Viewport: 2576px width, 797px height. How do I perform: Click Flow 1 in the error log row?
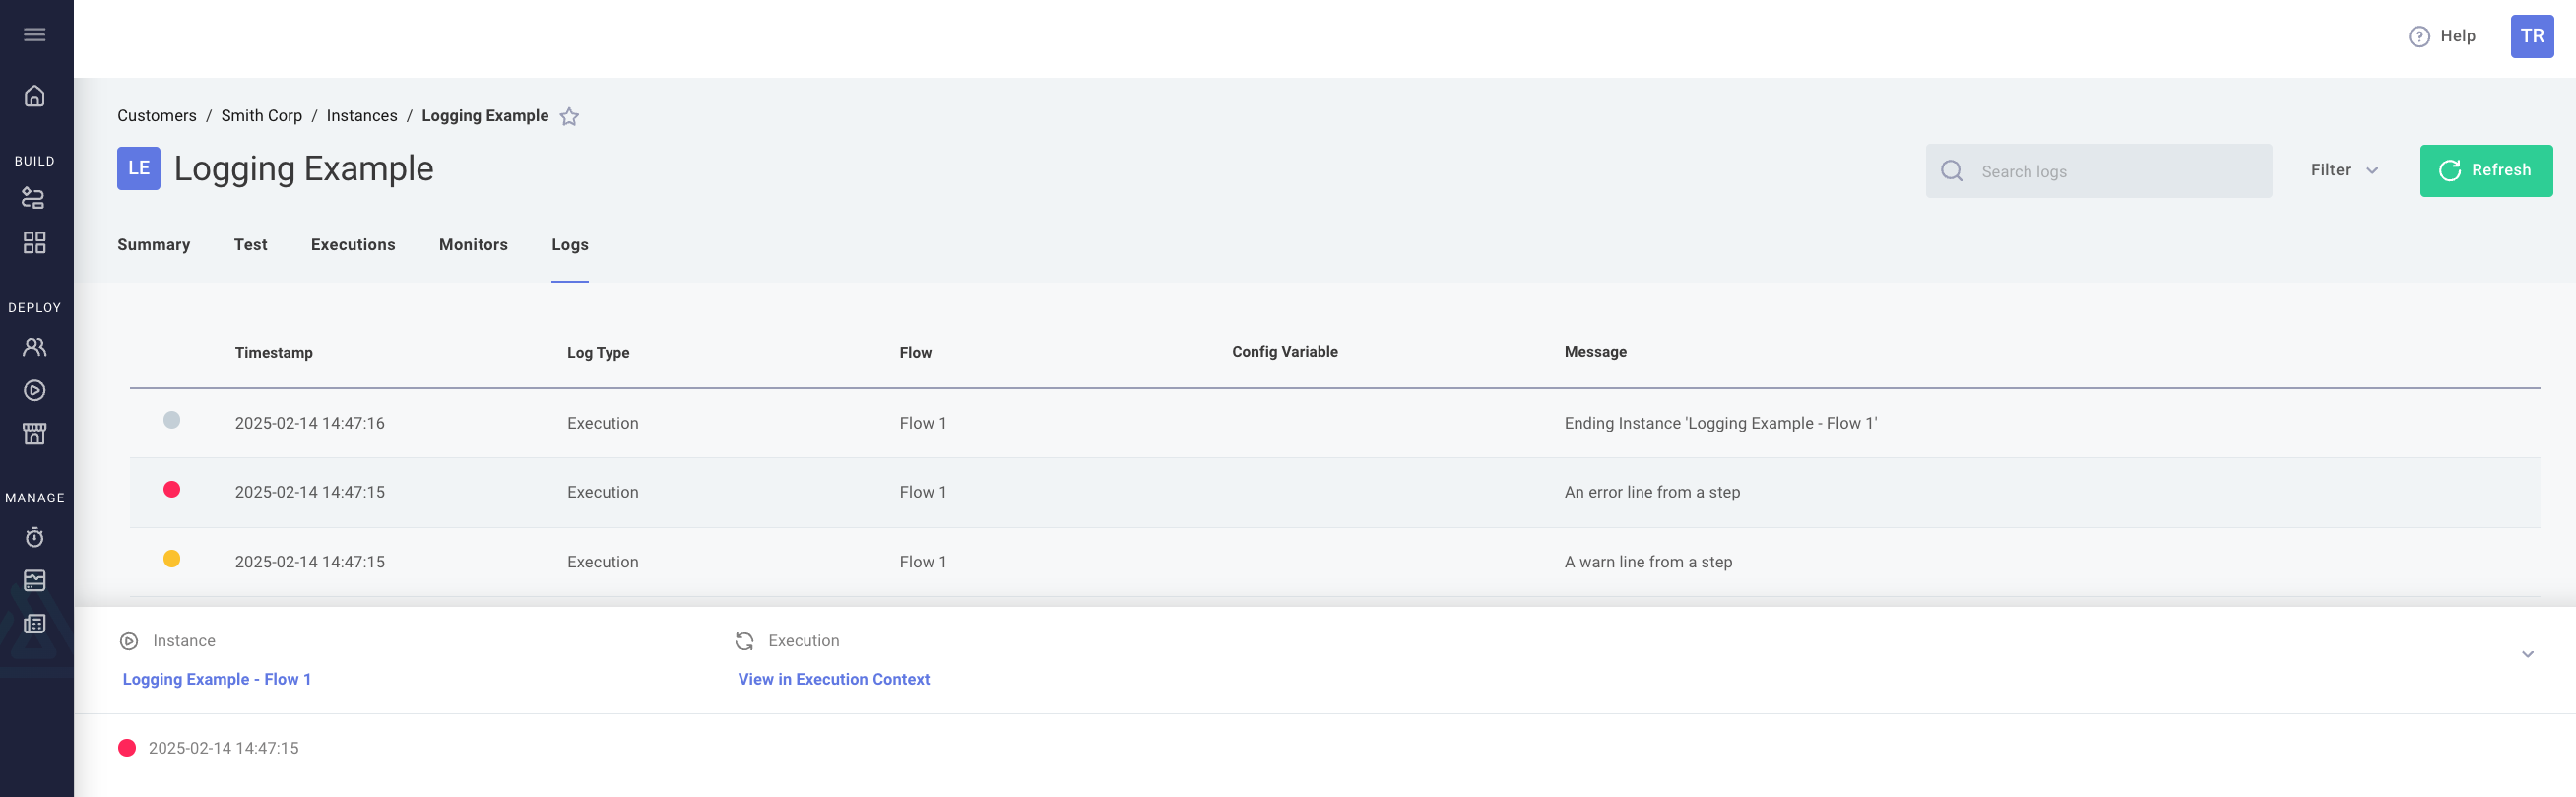click(922, 493)
